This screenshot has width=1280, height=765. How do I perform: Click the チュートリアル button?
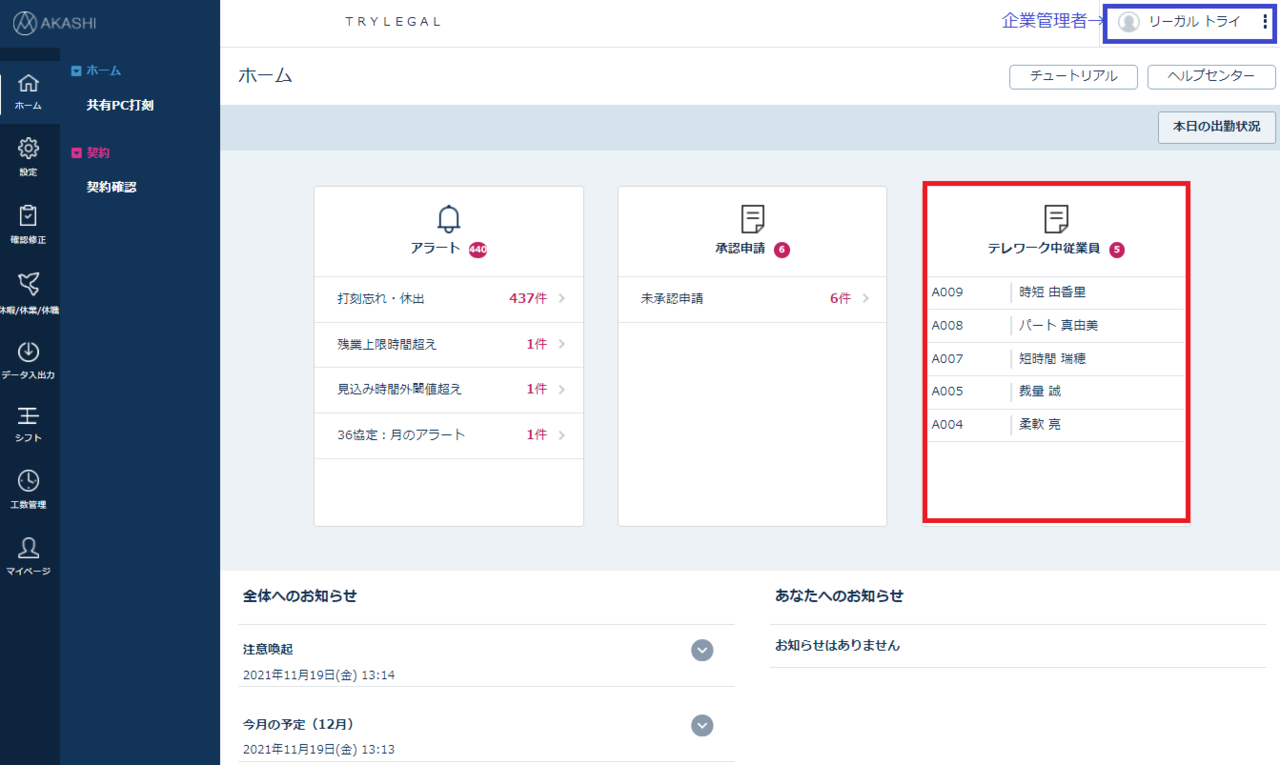(1074, 77)
